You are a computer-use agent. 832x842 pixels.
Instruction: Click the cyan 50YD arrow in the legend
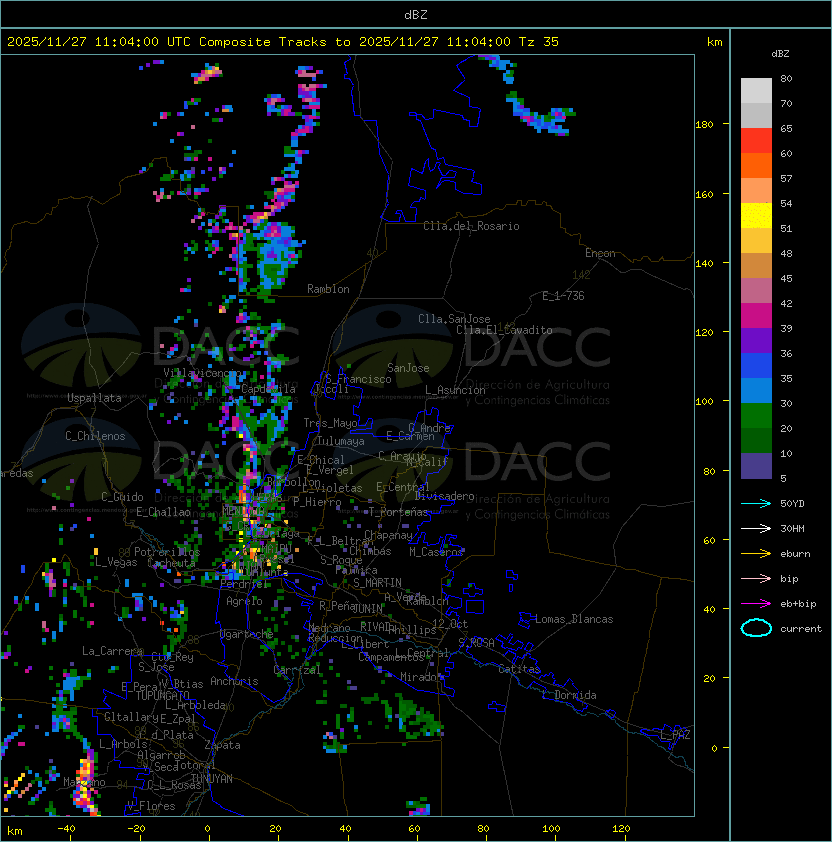tap(756, 504)
